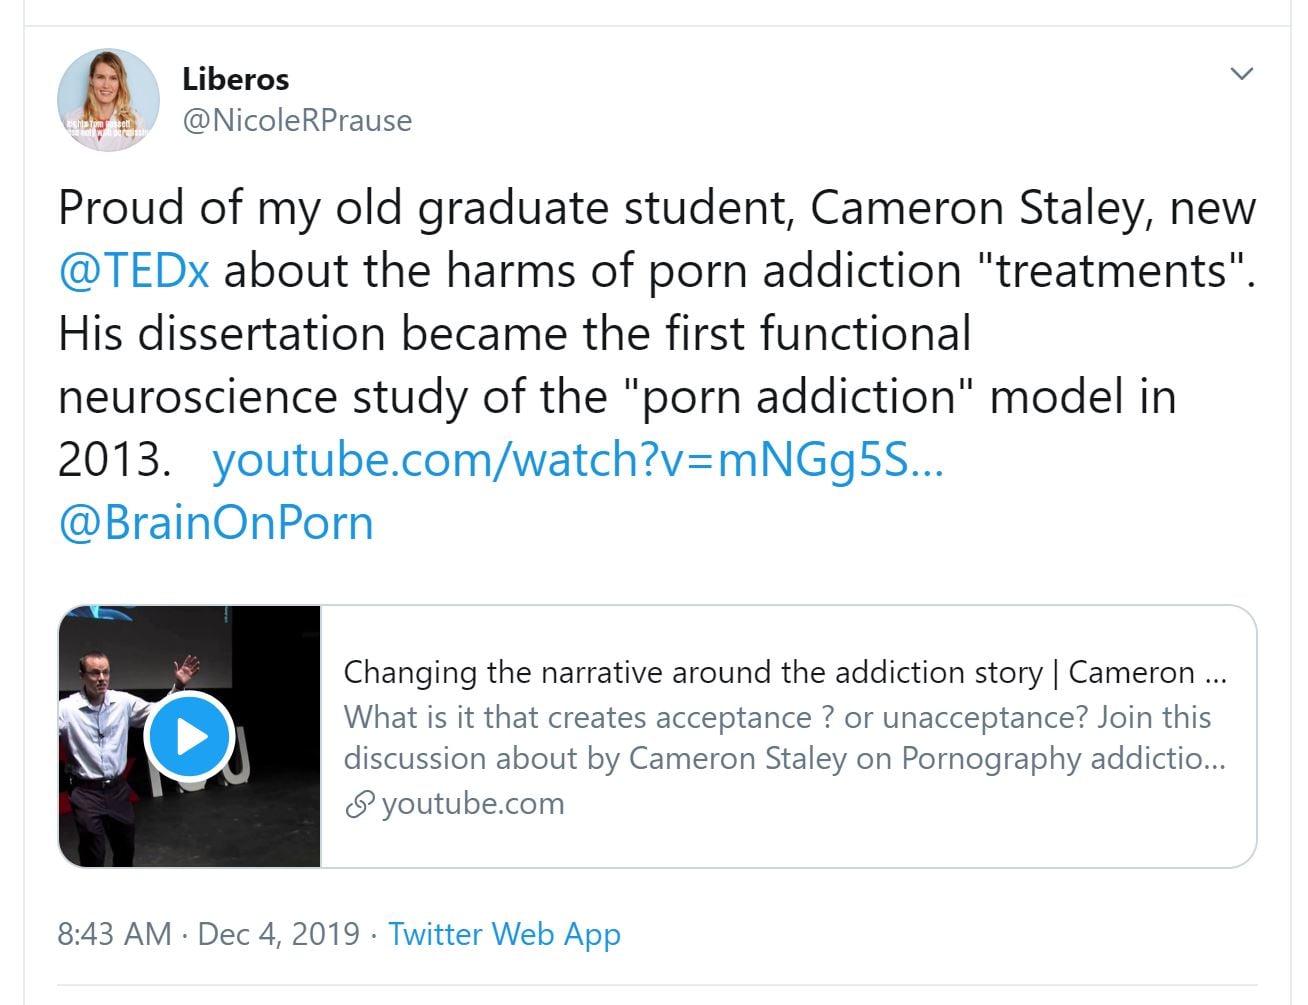This screenshot has width=1308, height=1005.
Task: Click the Liberos profile avatar photo
Action: coord(108,99)
